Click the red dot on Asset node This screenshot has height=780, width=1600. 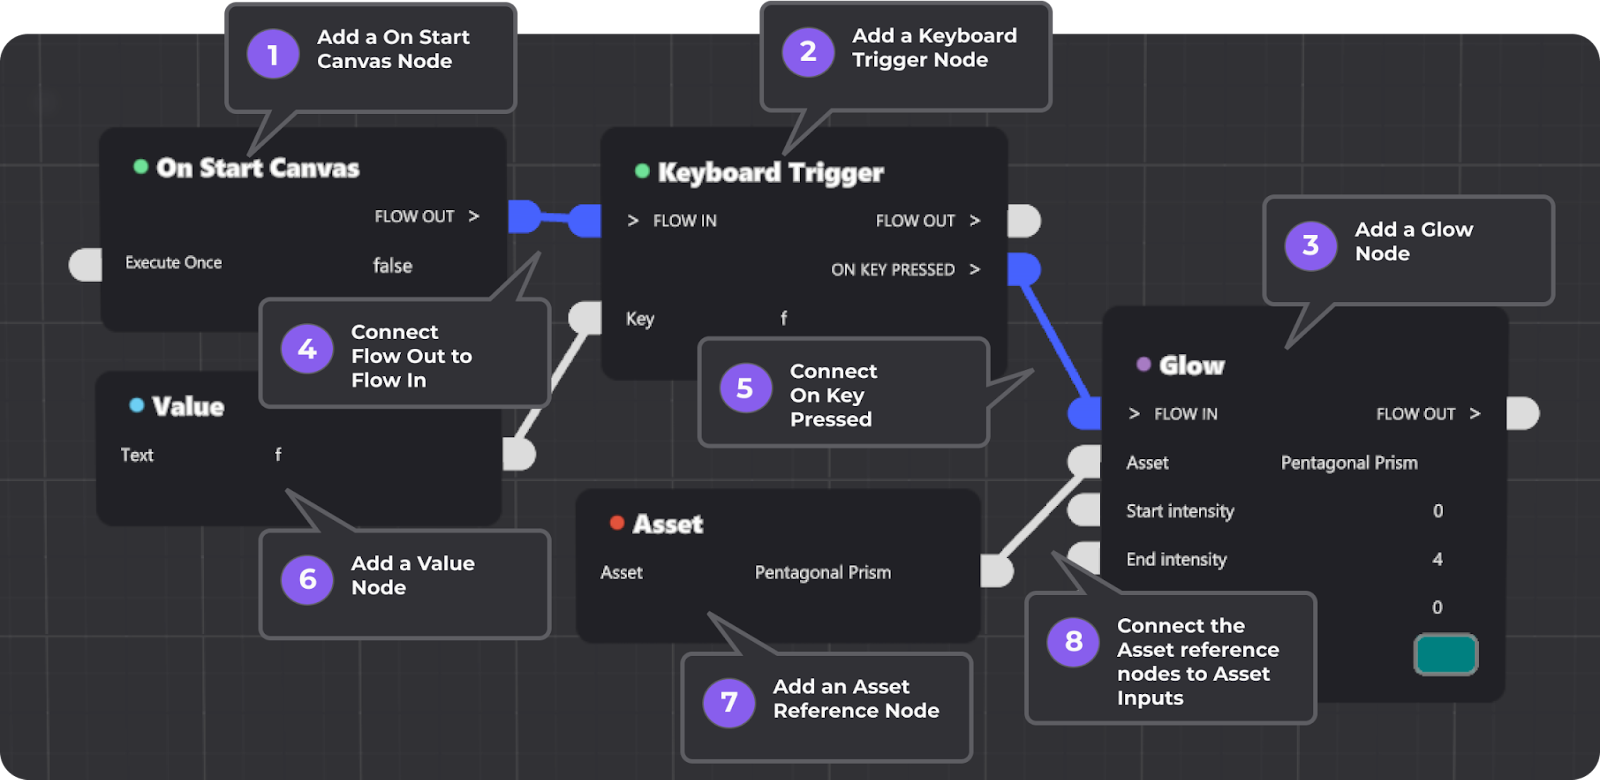[x=617, y=522]
